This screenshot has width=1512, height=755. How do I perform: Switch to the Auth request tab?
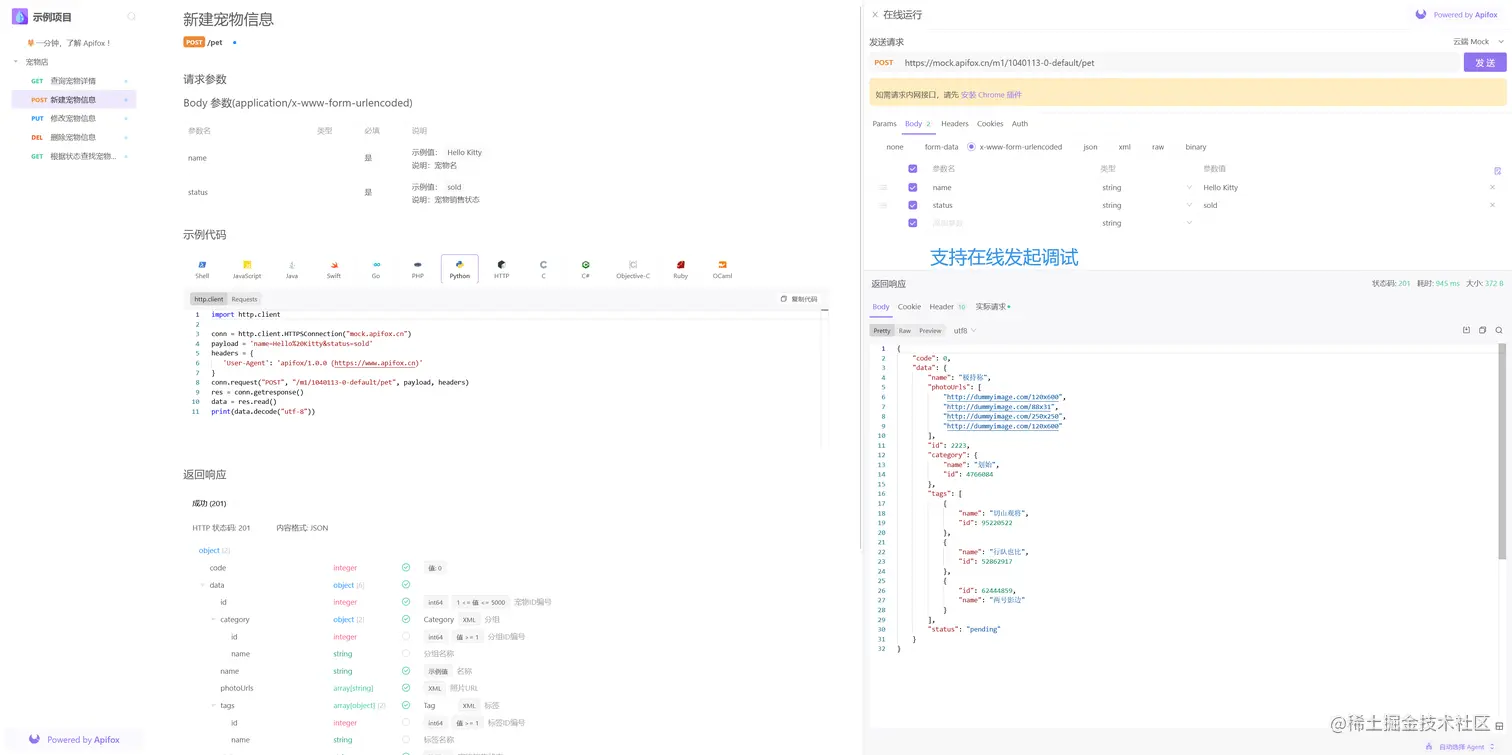[x=1019, y=124]
